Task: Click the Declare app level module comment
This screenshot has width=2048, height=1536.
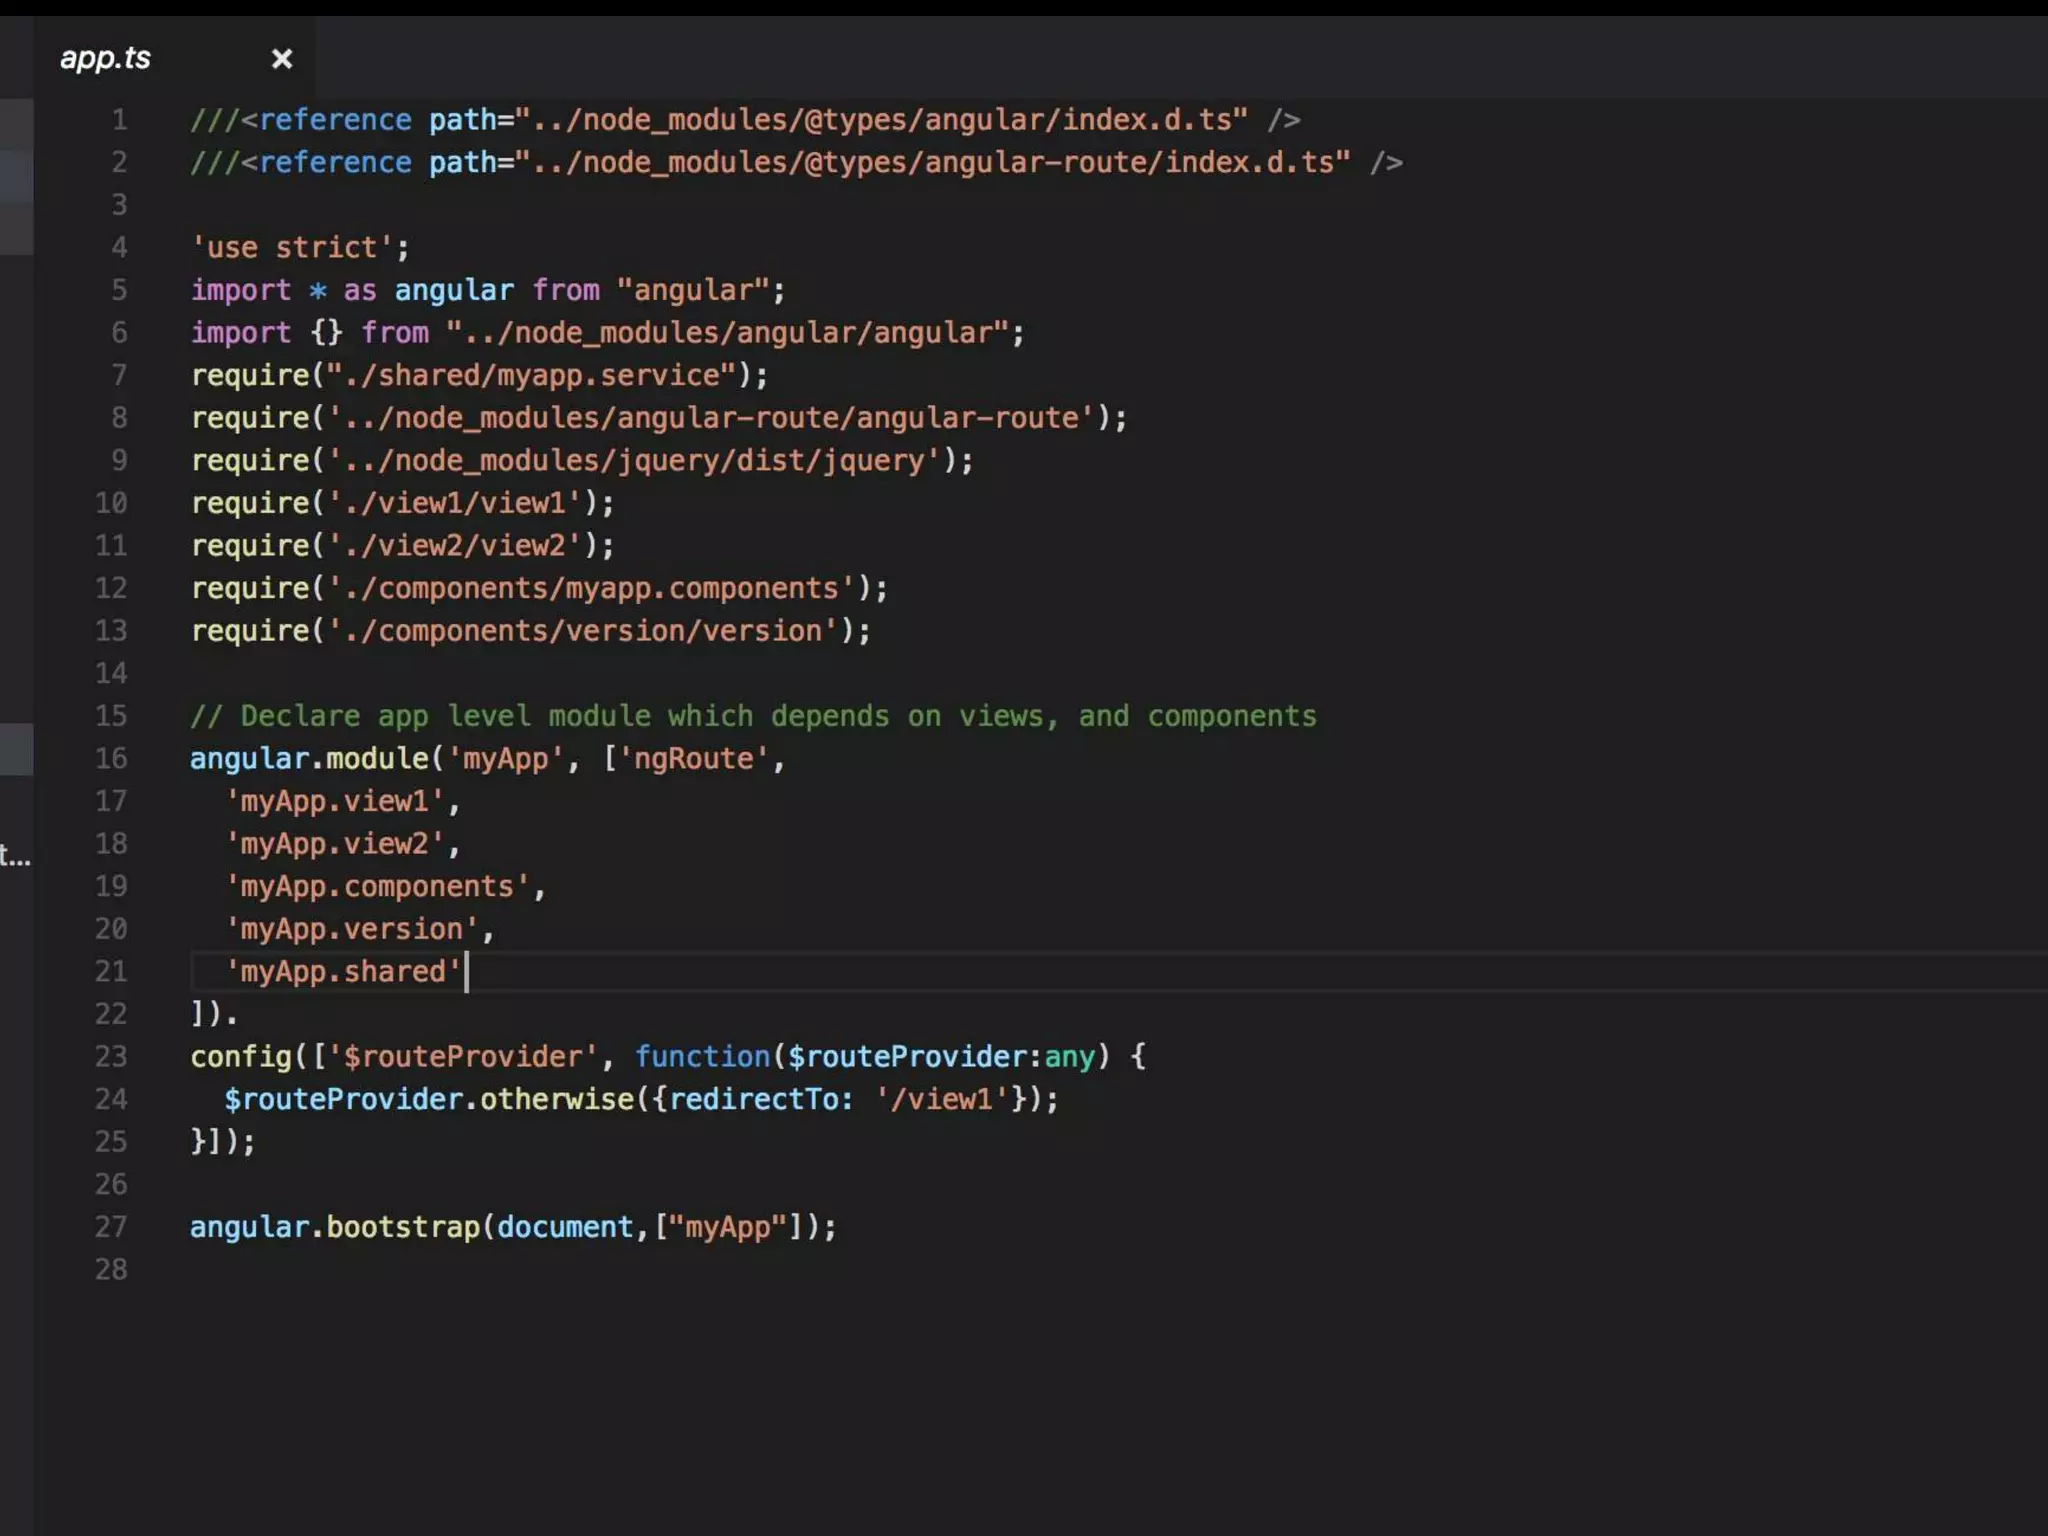Action: pyautogui.click(x=752, y=716)
